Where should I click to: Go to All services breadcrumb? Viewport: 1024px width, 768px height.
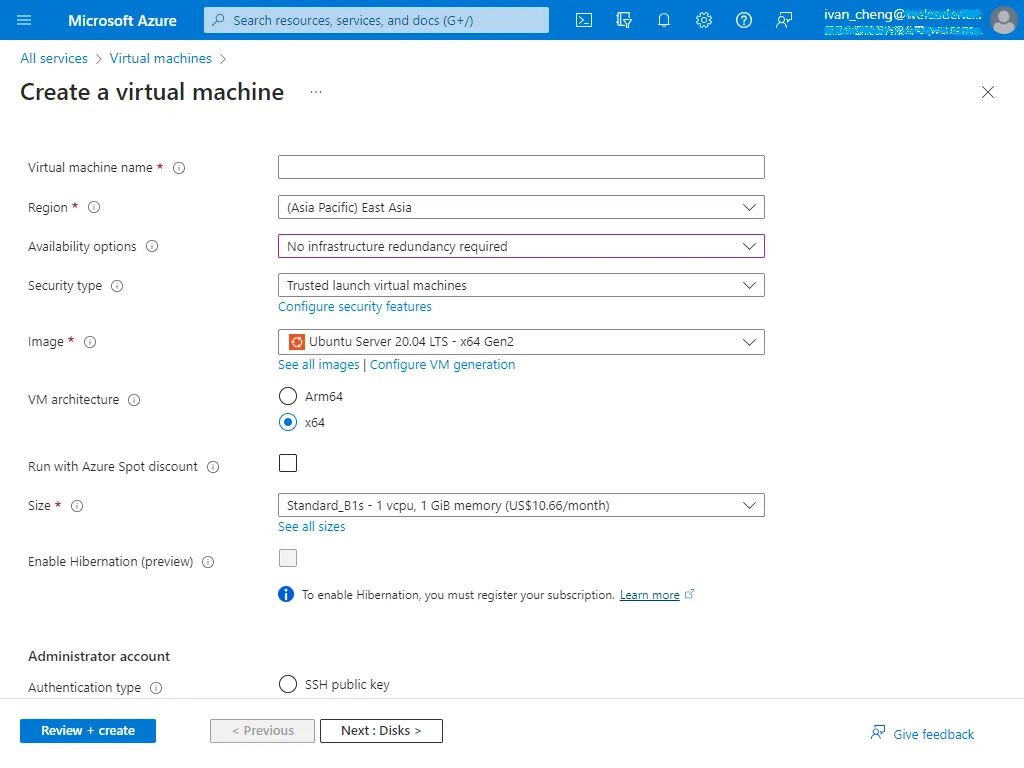click(54, 58)
